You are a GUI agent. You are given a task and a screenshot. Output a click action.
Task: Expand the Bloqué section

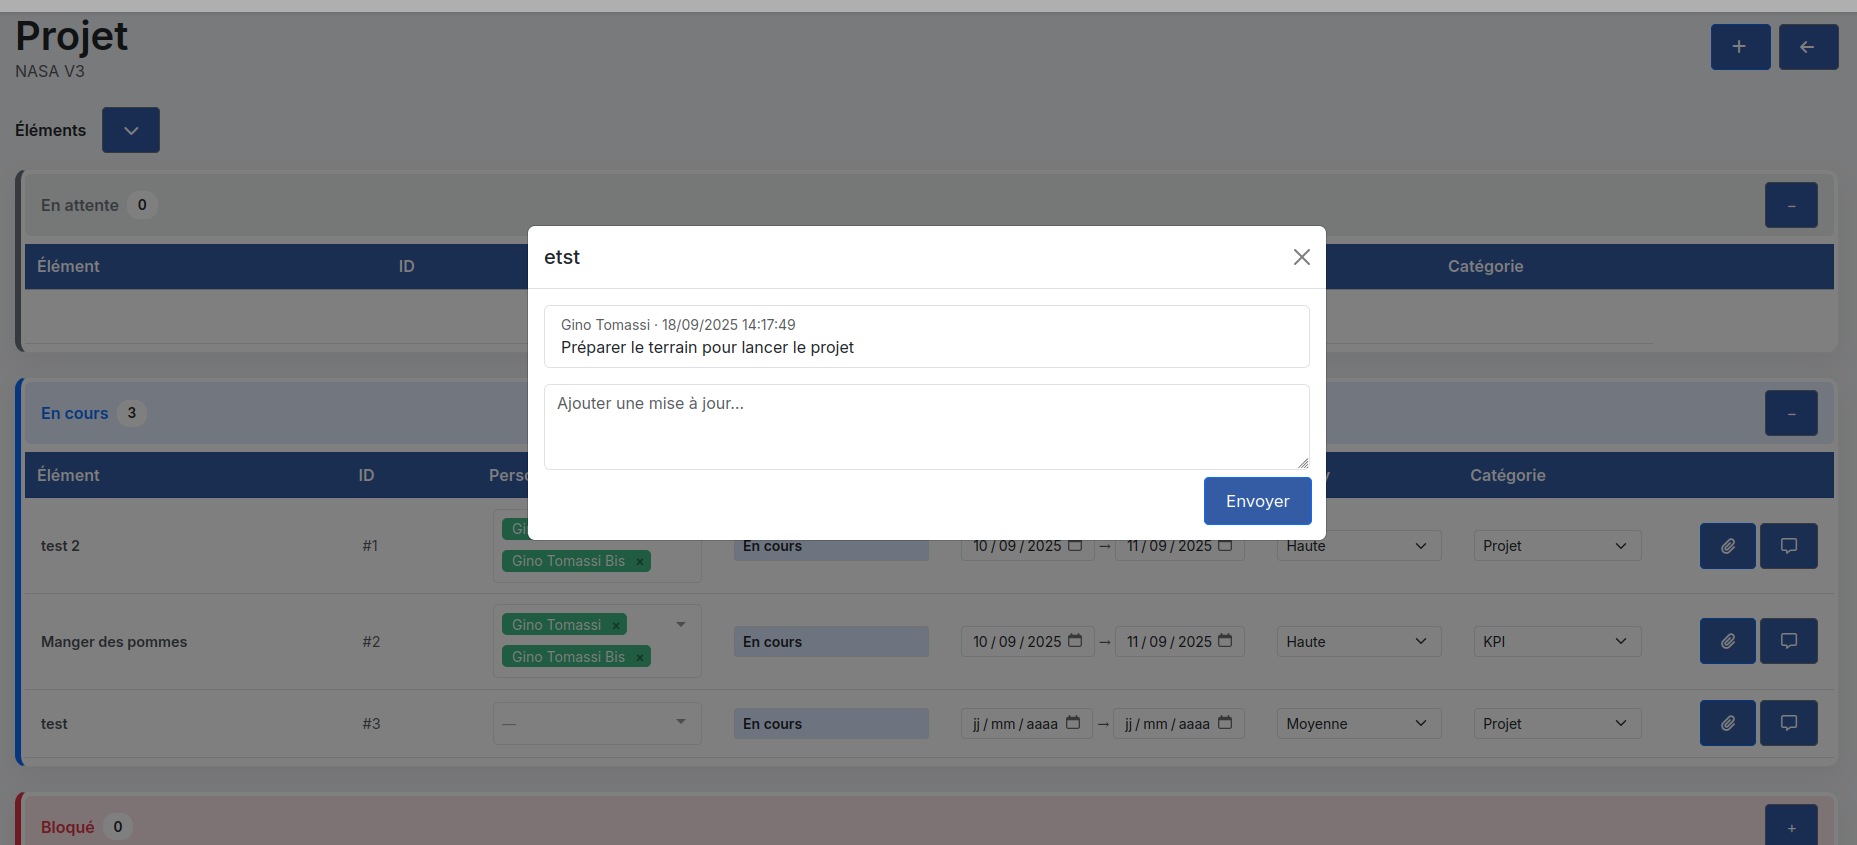pos(1790,827)
